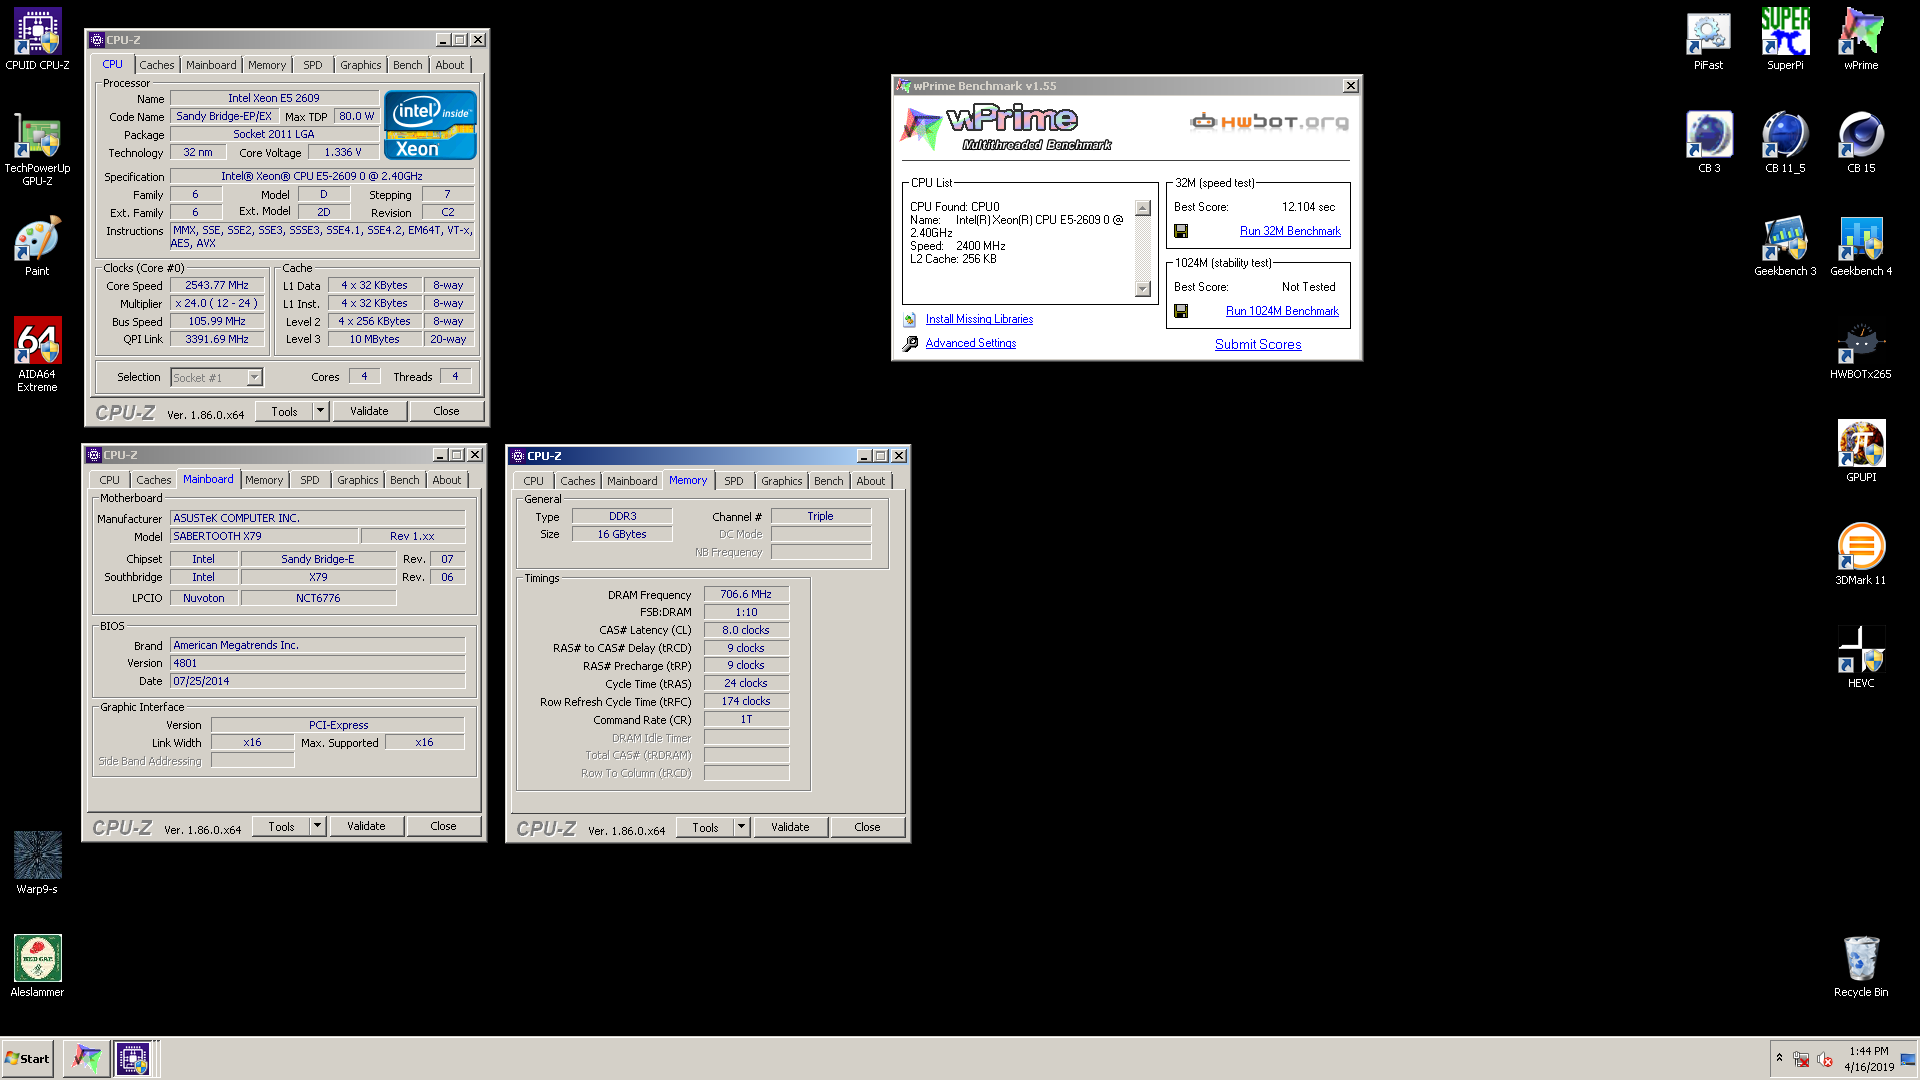The width and height of the screenshot is (1920, 1080).
Task: Click Validate in top CPU-Z window
Action: pyautogui.click(x=369, y=411)
